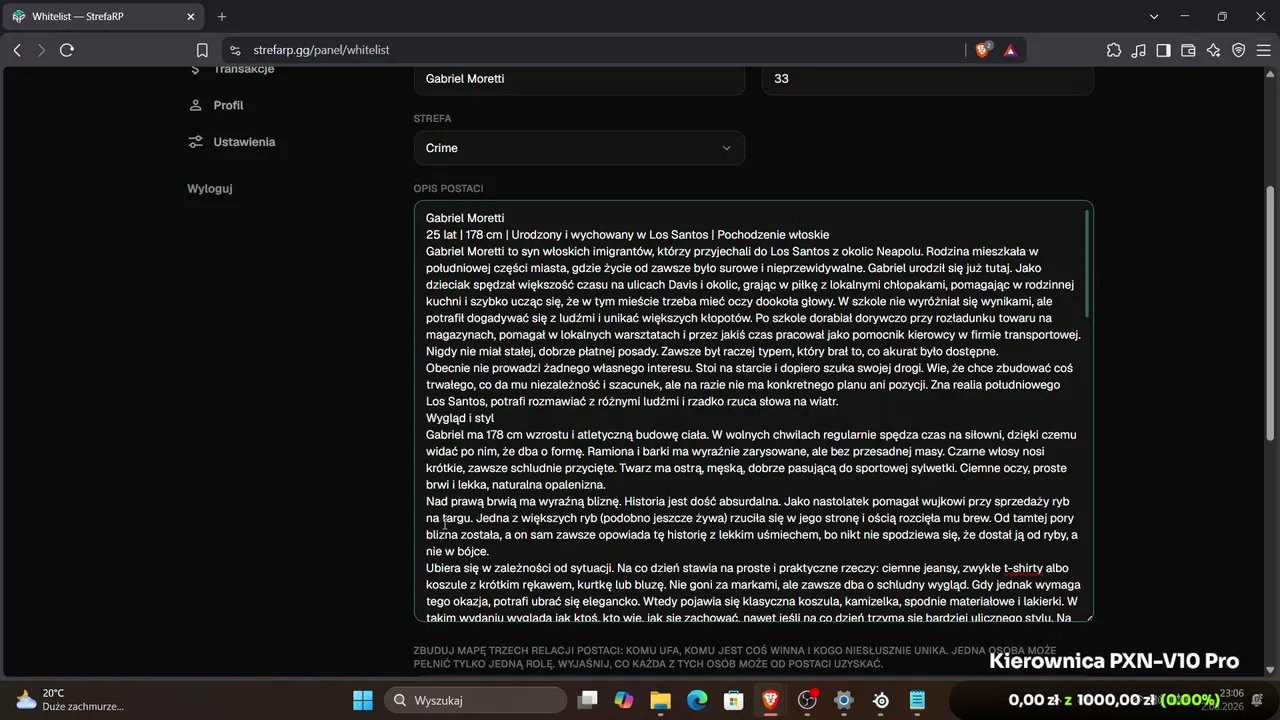This screenshot has height=720, width=1280.
Task: Open the extensions puzzle icon
Action: click(x=1114, y=50)
